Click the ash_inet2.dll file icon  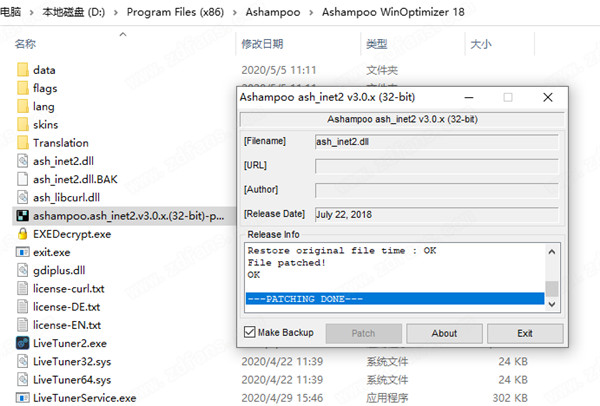[x=23, y=161]
